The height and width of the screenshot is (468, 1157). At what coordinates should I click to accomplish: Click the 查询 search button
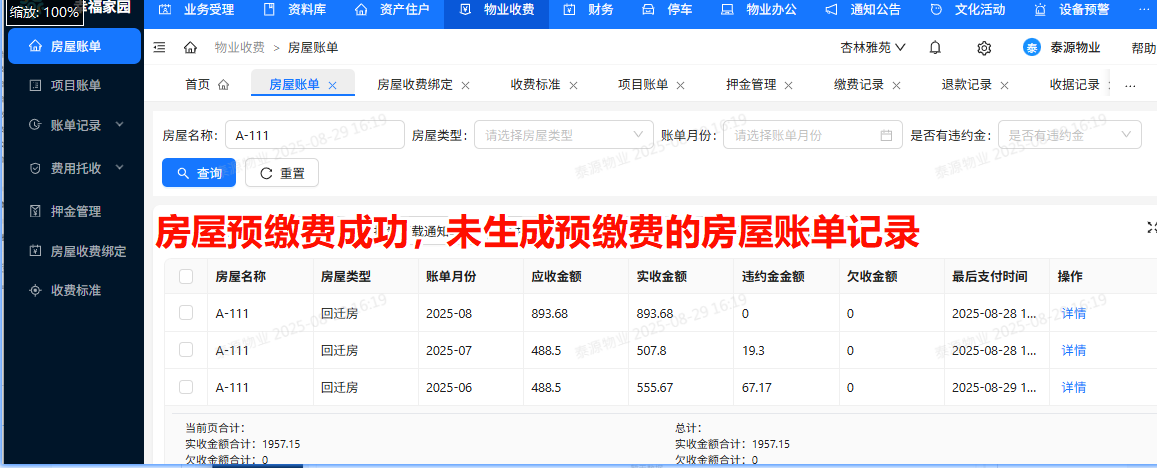pos(199,173)
